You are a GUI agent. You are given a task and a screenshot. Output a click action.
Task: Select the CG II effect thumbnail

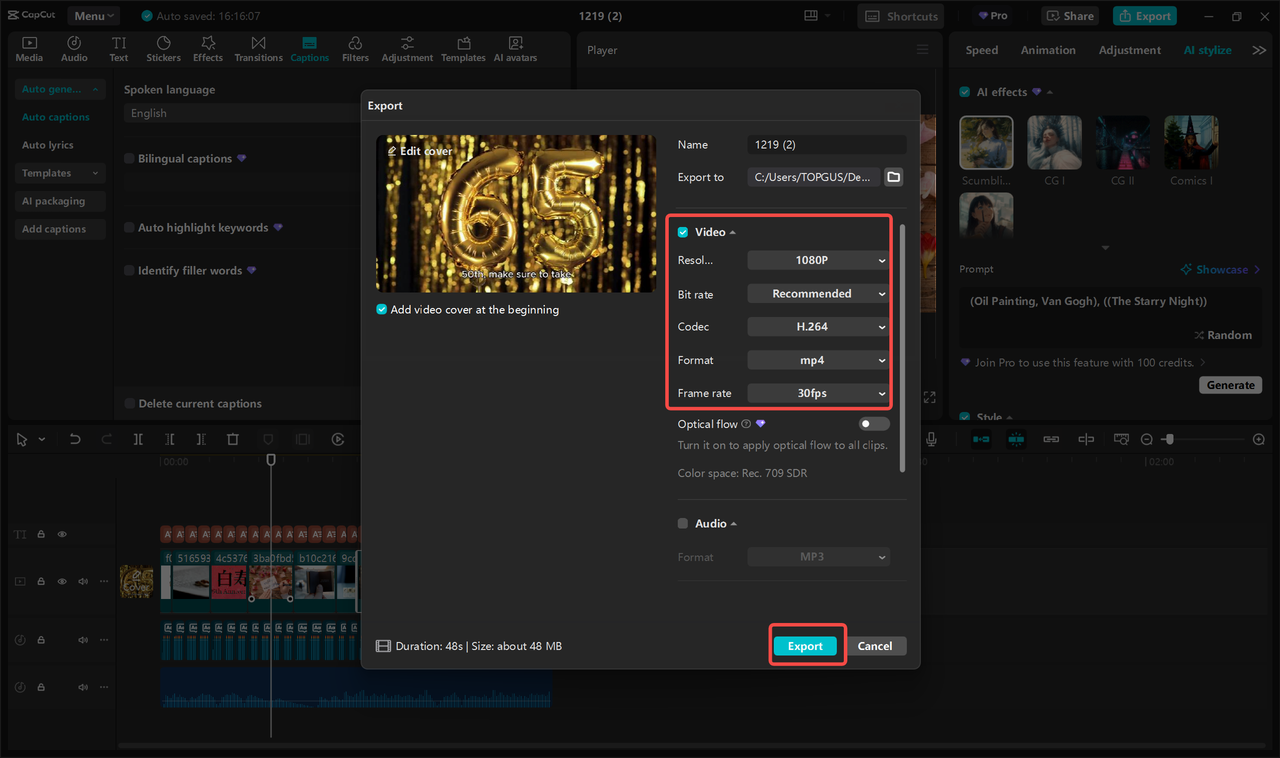[x=1123, y=143]
